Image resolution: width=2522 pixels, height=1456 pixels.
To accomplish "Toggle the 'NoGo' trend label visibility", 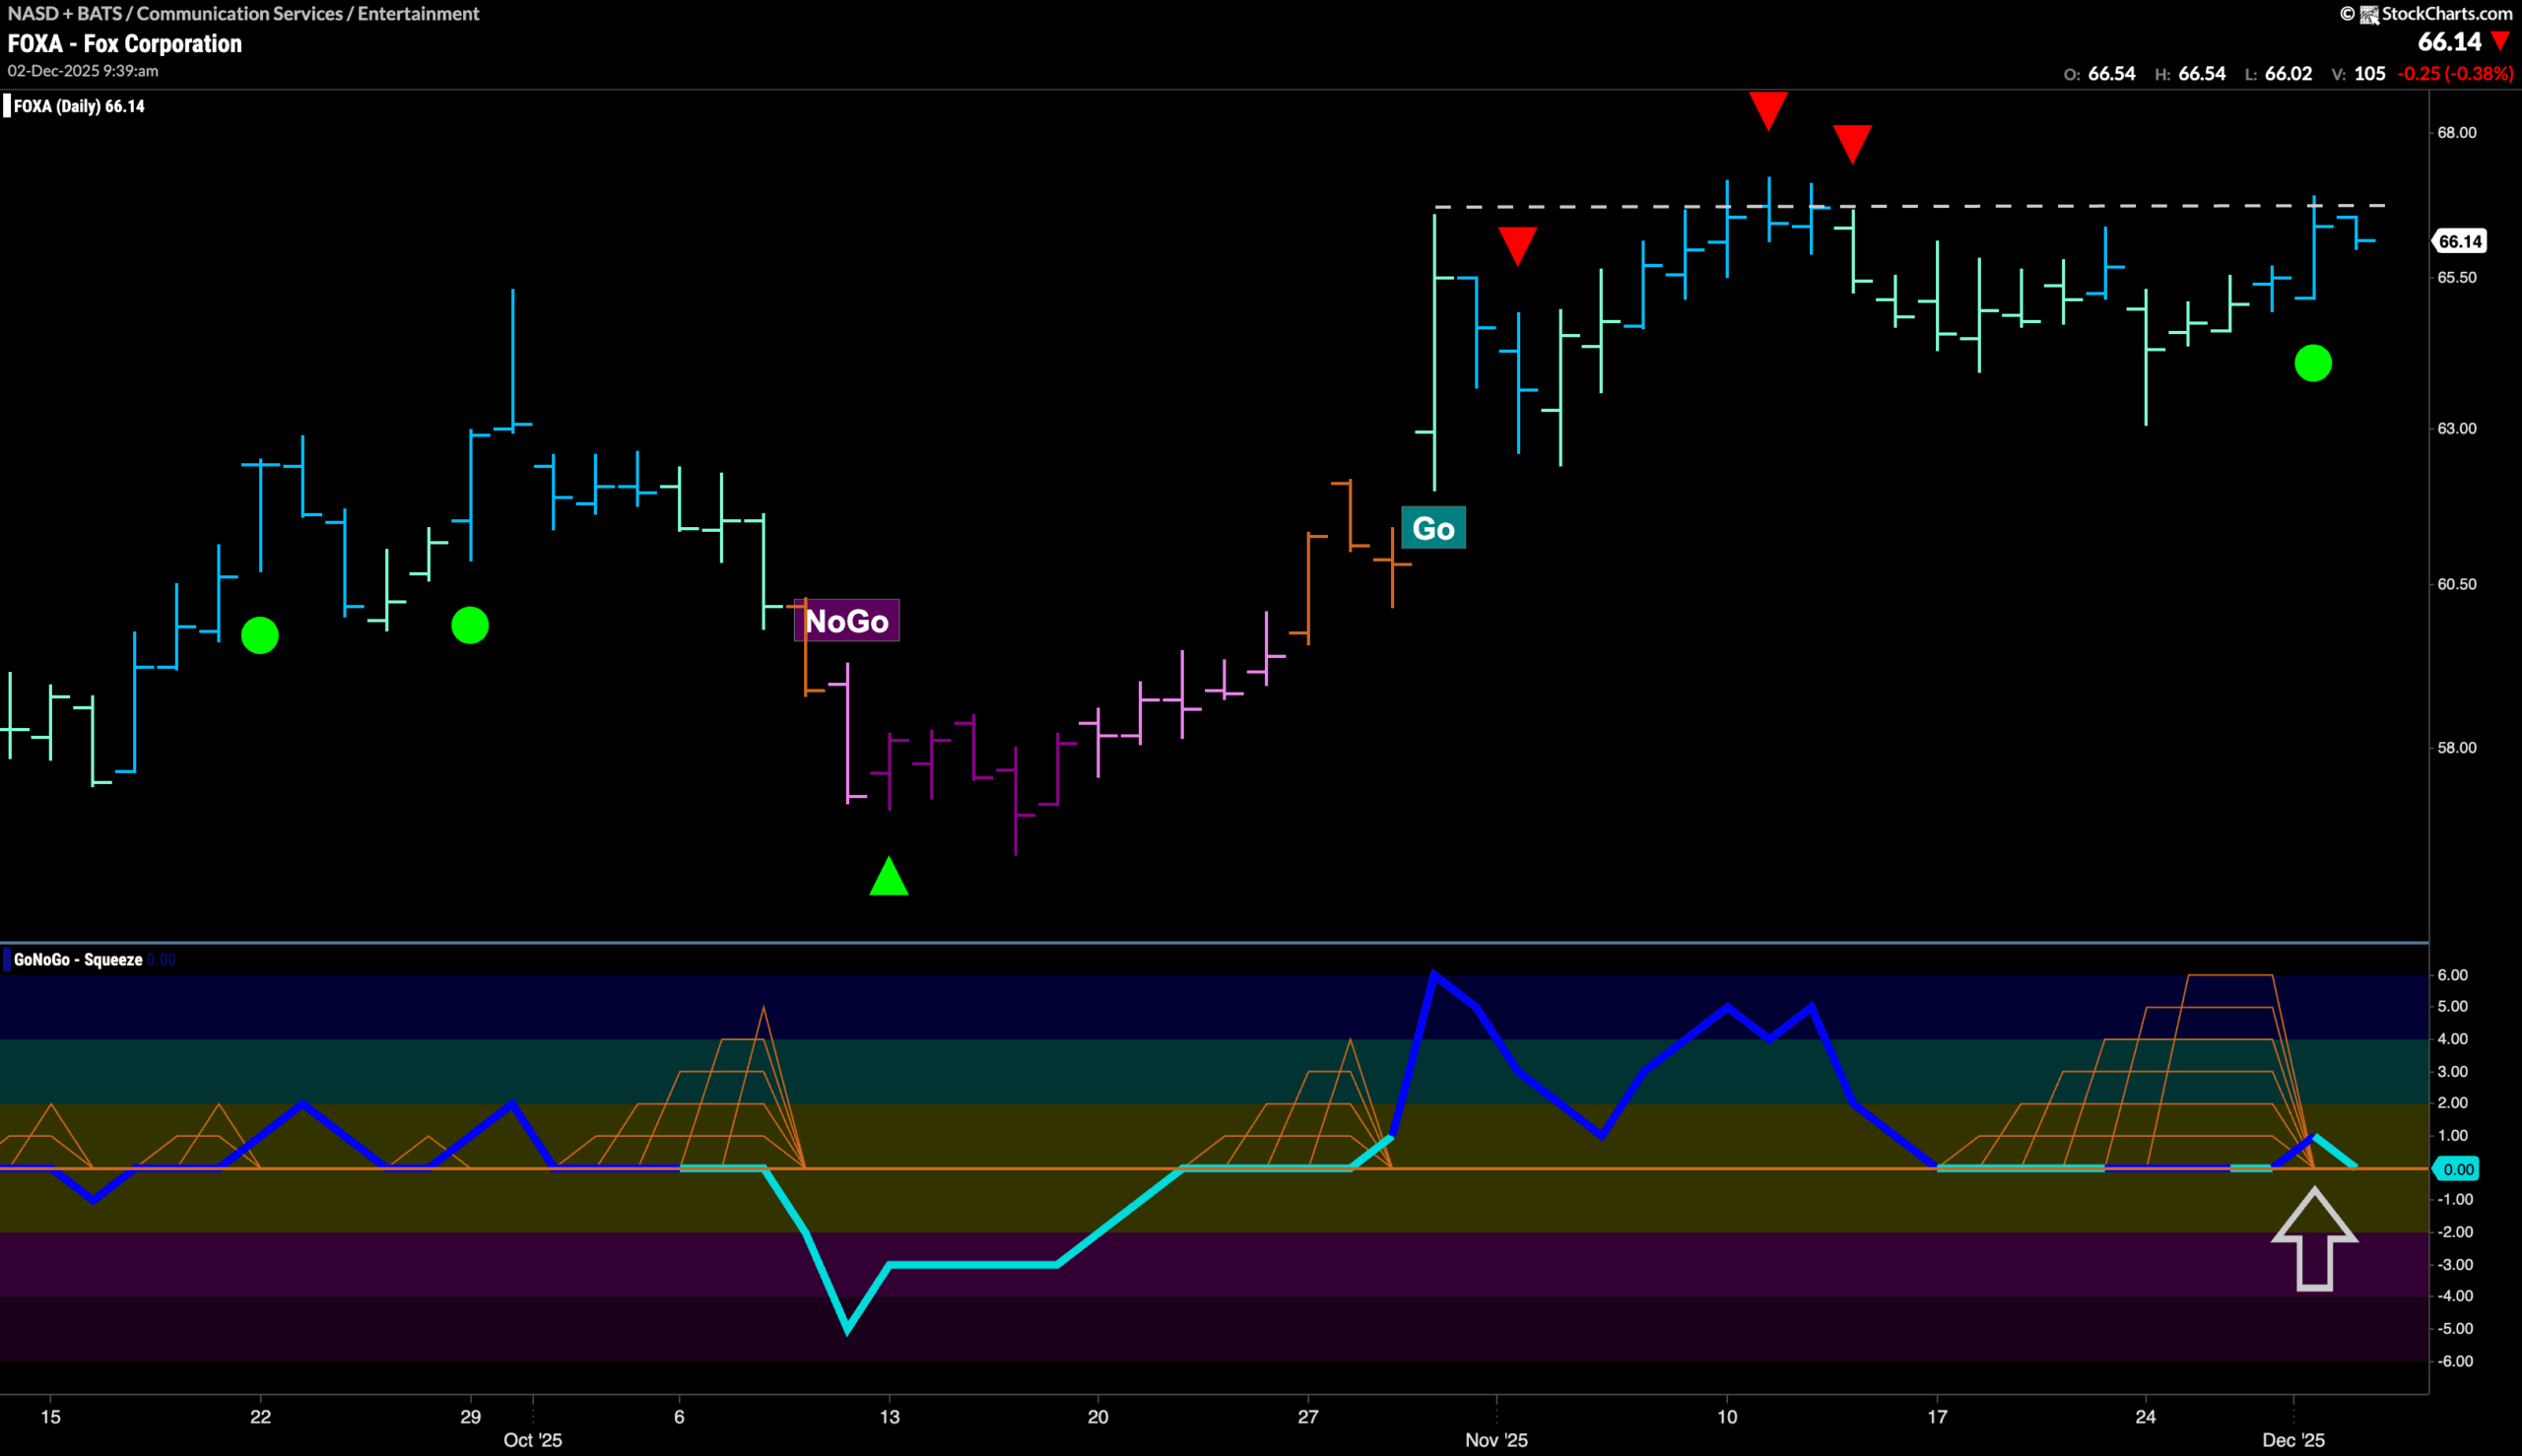I will pos(847,621).
